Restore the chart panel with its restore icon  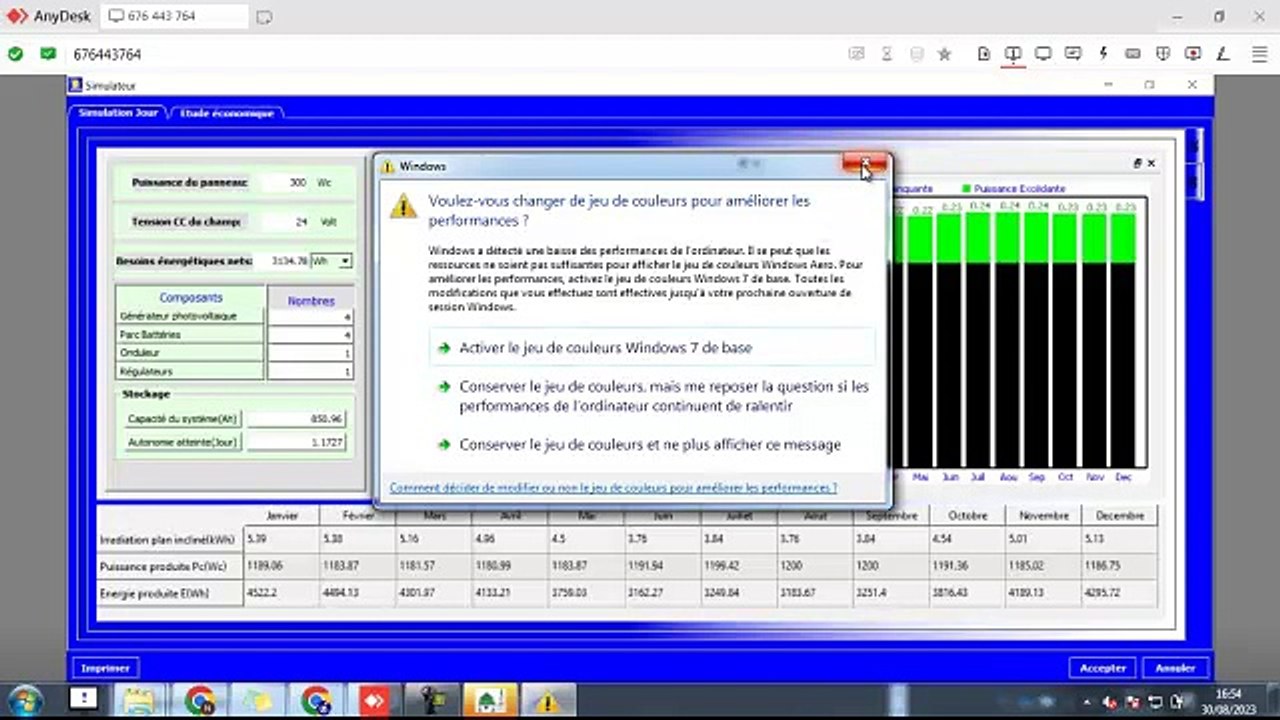(1137, 163)
